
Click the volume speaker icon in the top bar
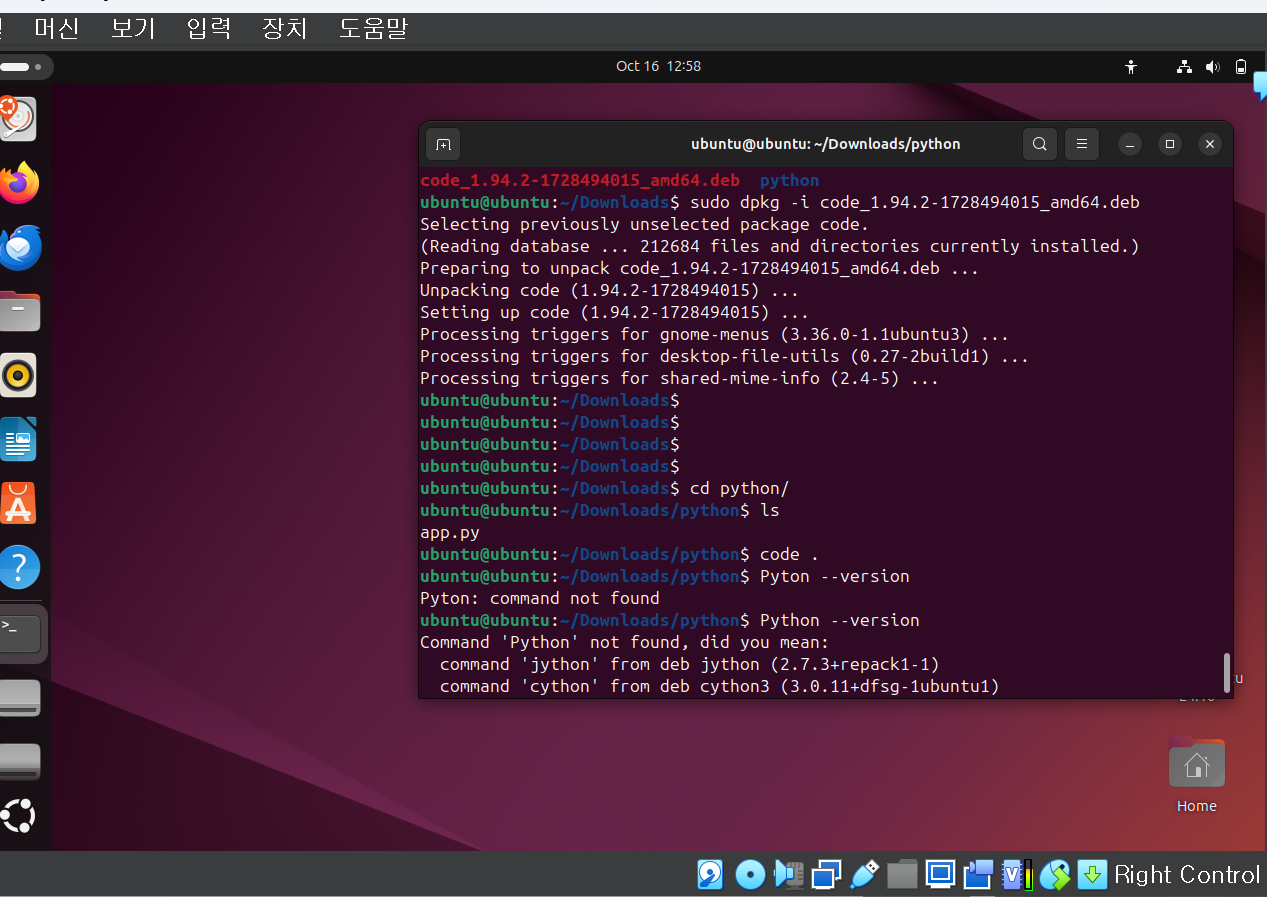1212,66
